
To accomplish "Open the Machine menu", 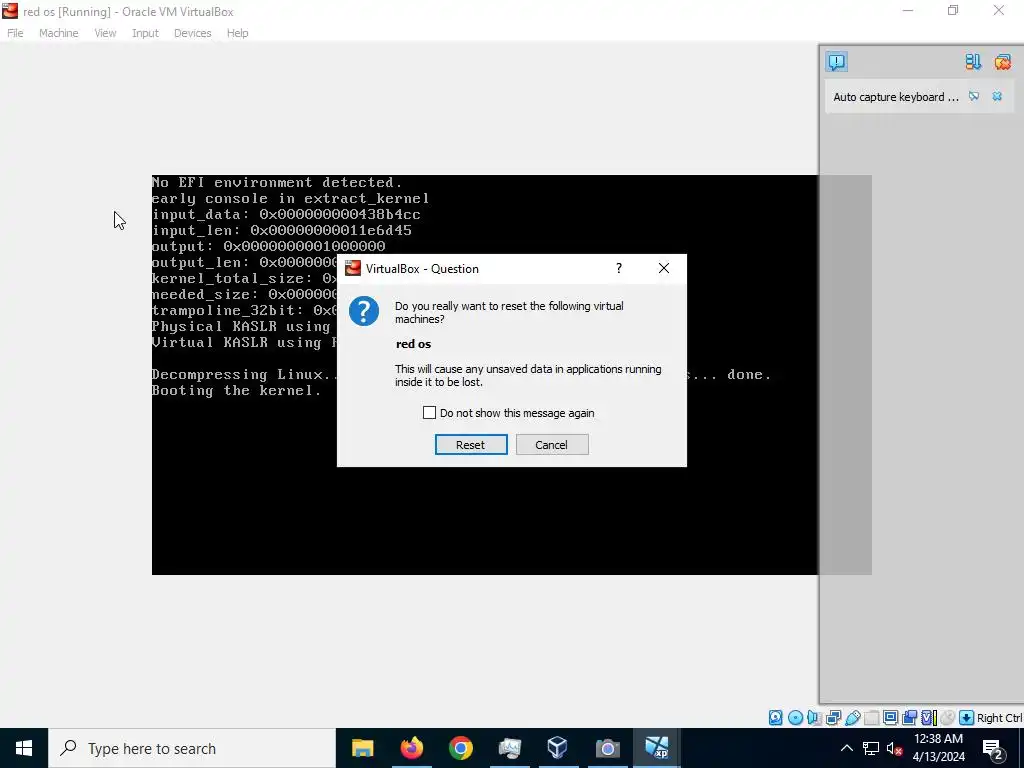I will click(59, 33).
